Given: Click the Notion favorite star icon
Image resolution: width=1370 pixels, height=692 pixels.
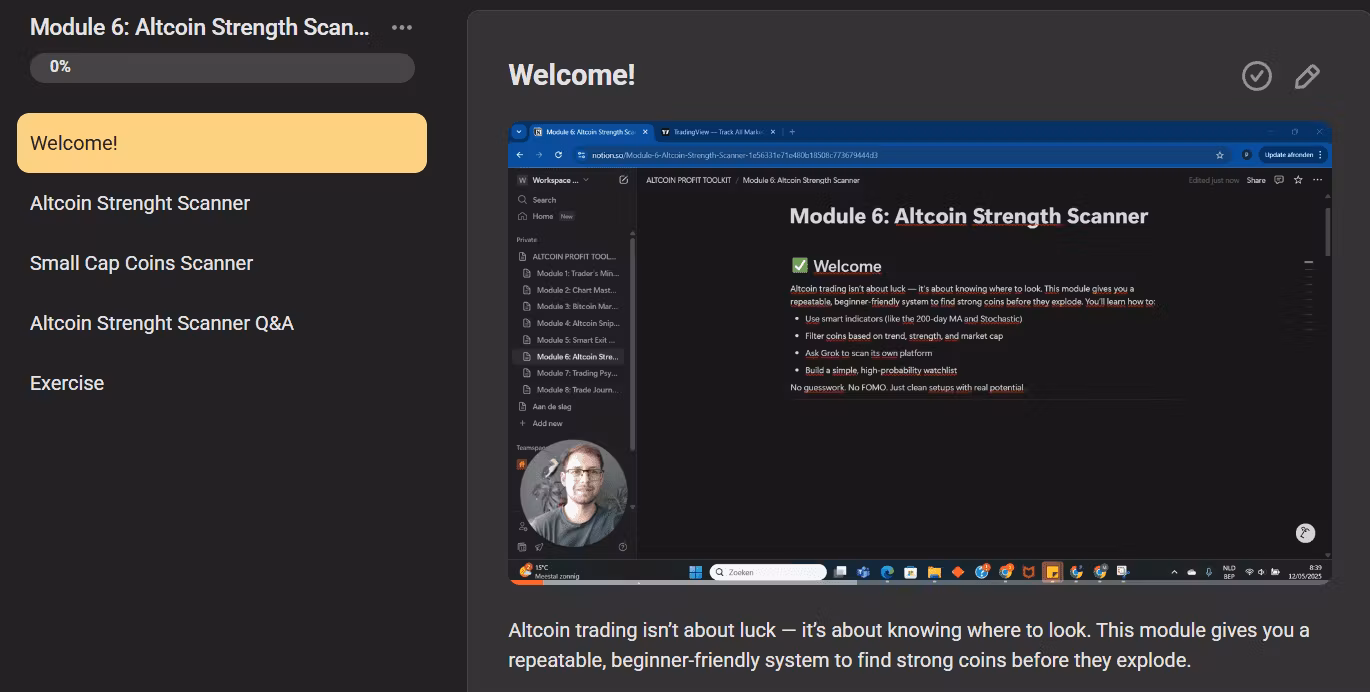Looking at the screenshot, I should tap(1298, 180).
